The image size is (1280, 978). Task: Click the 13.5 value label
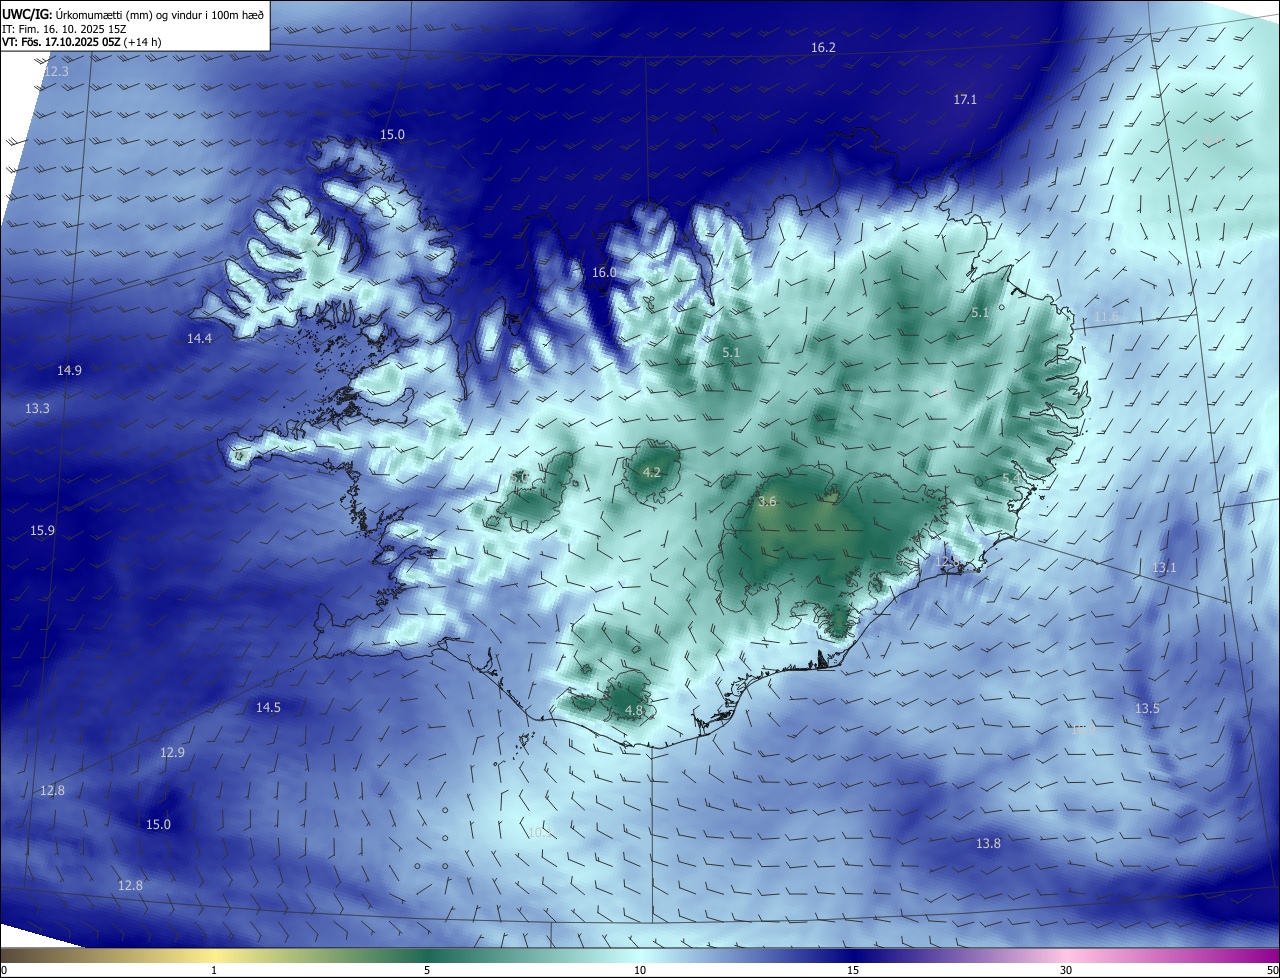click(1147, 709)
